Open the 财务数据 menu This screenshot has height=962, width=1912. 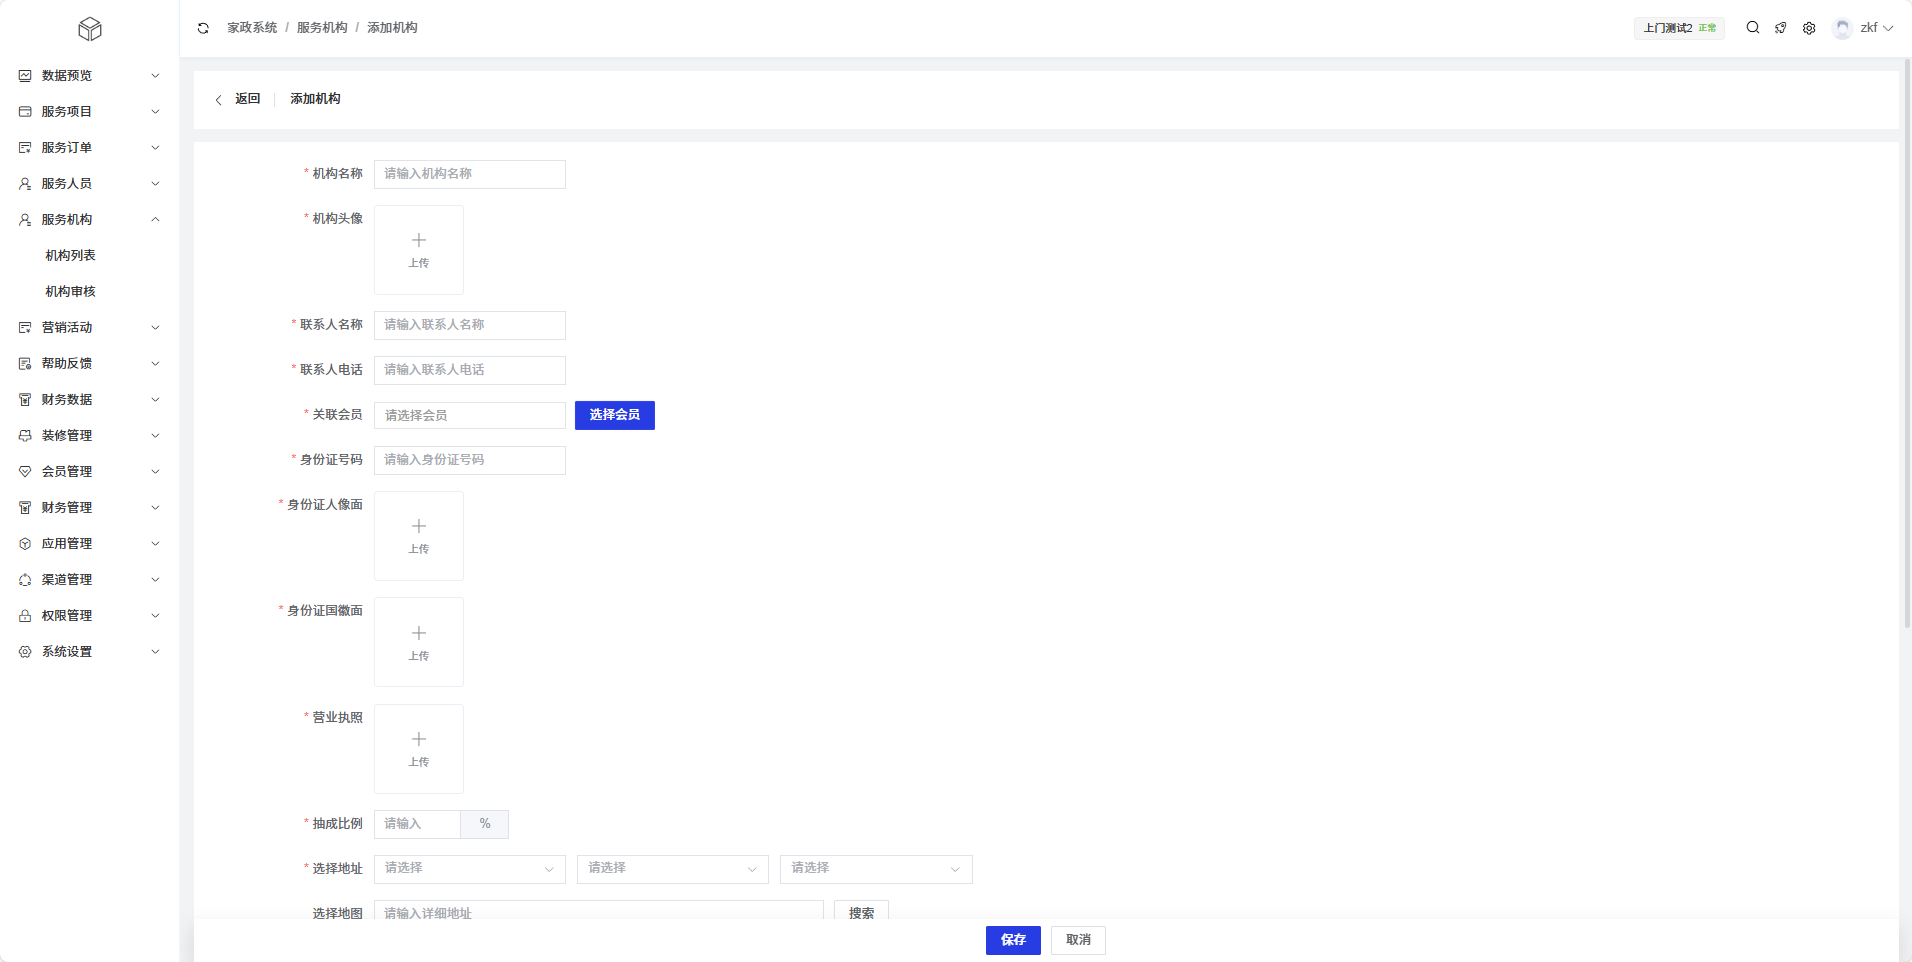89,400
